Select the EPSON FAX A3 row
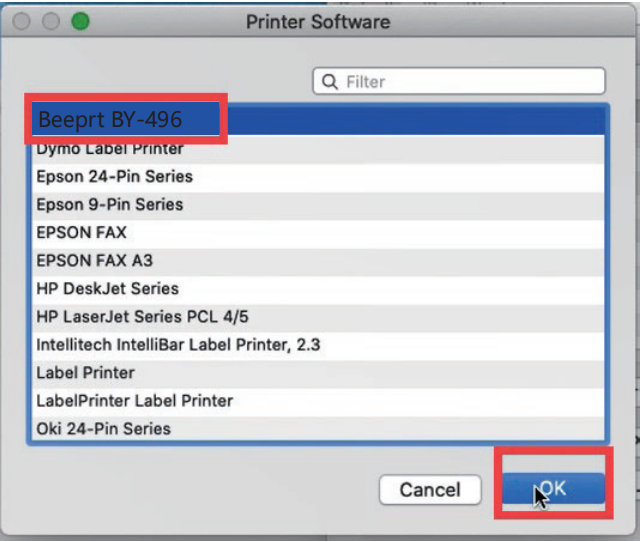The width and height of the screenshot is (640, 542). [318, 261]
